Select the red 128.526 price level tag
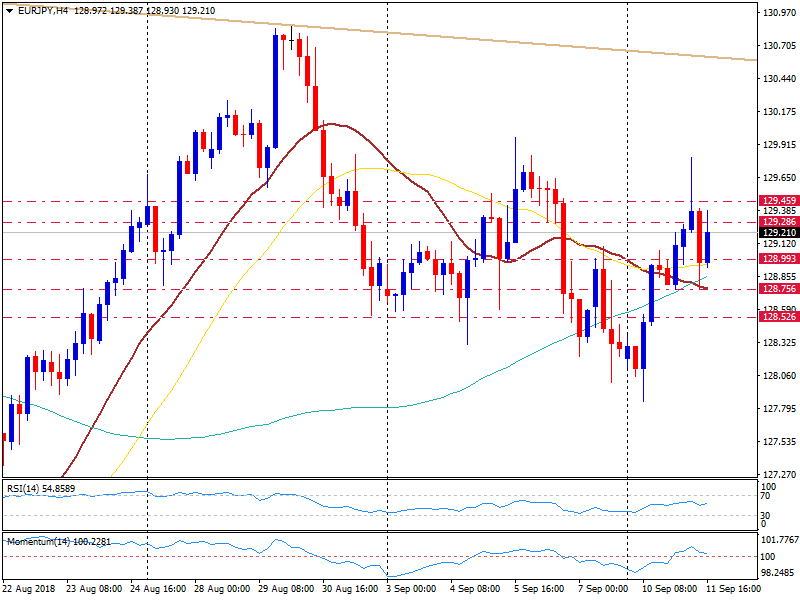Viewport: 800px width, 600px height. tap(777, 317)
